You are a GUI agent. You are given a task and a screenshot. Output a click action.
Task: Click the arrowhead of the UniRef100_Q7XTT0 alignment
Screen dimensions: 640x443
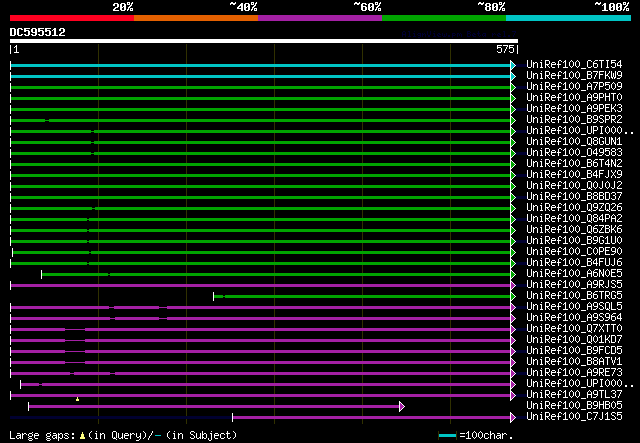pos(514,329)
